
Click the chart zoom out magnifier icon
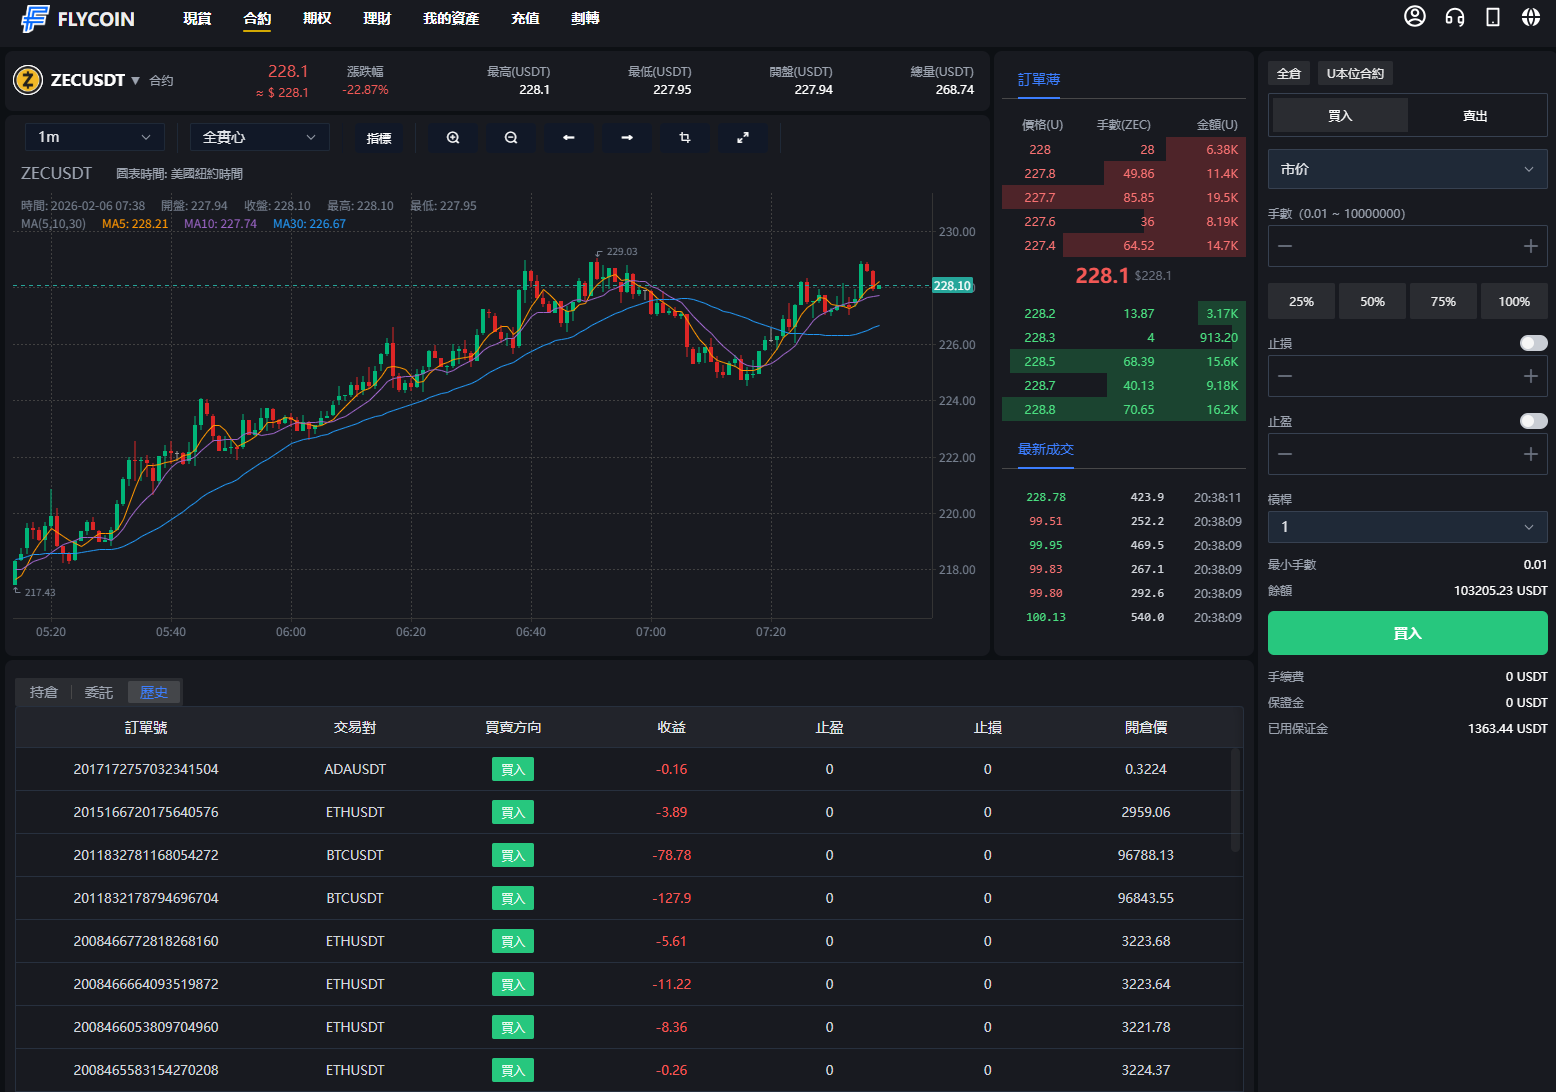click(511, 138)
